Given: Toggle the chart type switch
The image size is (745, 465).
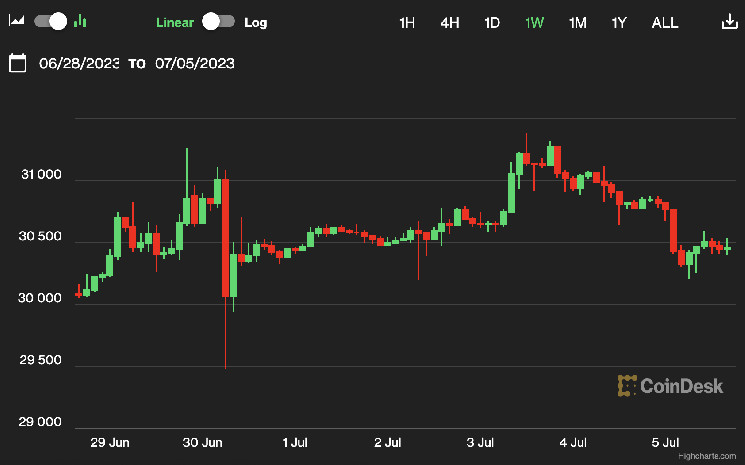Looking at the screenshot, I should tap(50, 21).
